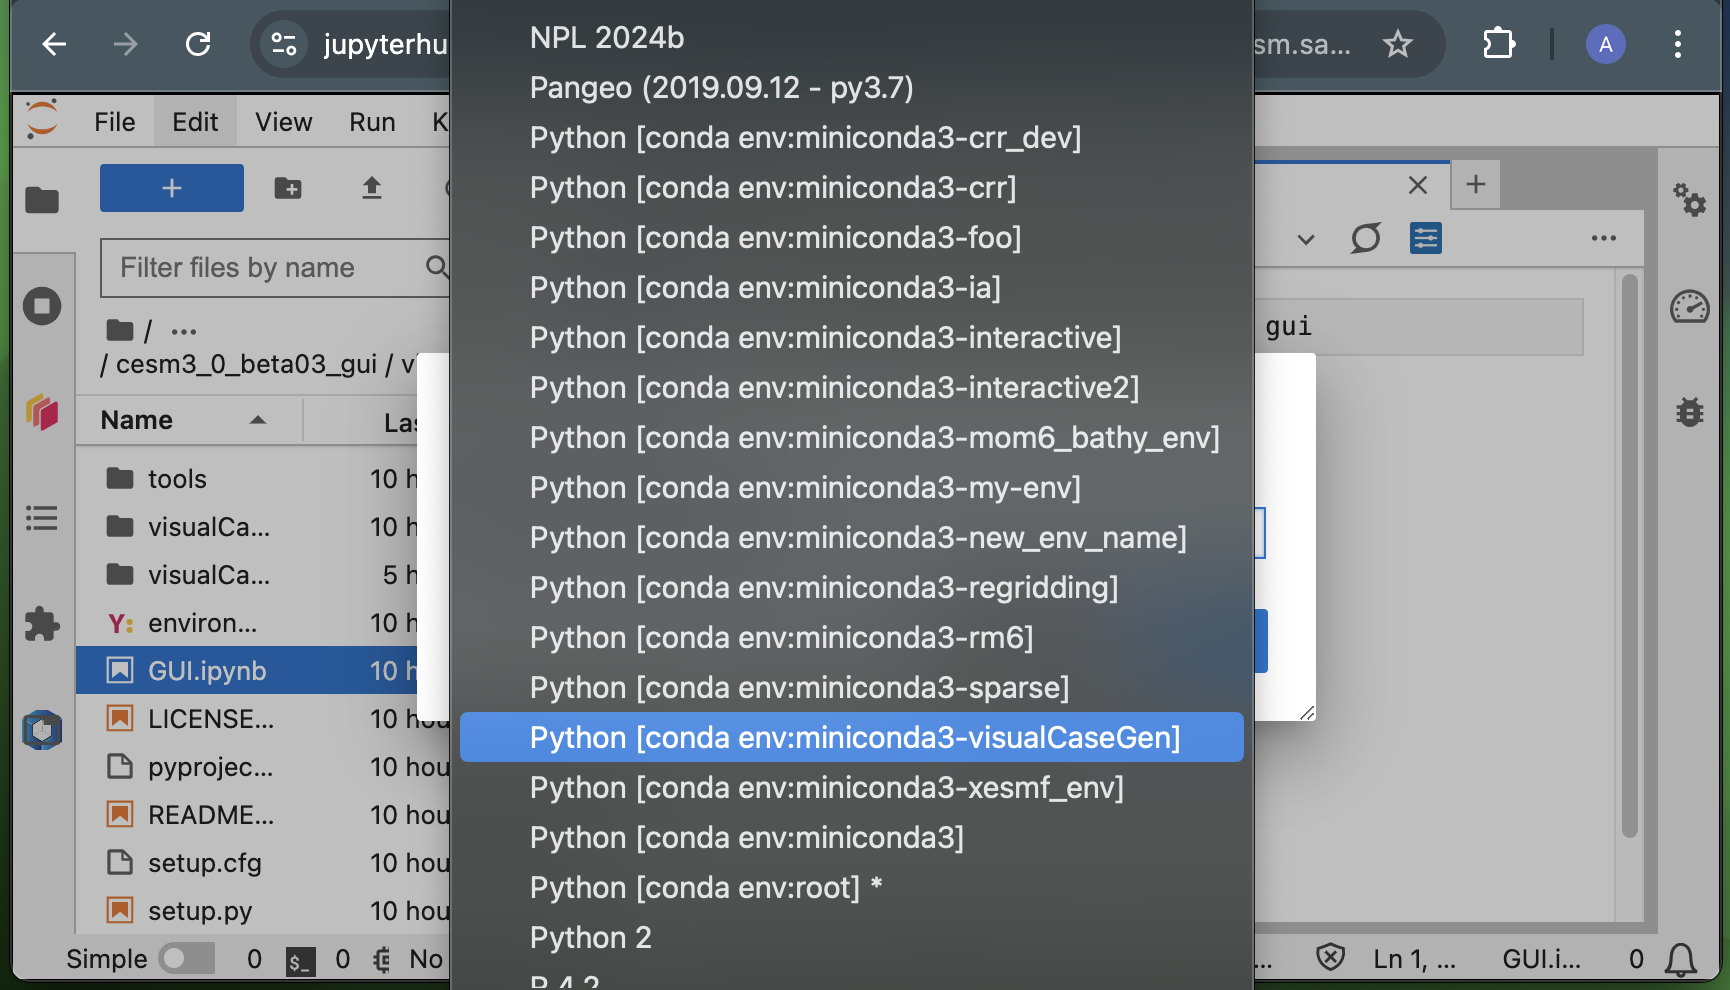Screen dimensions: 1730x990
Task: Click the blue New Launcher plus button
Action: [x=172, y=188]
